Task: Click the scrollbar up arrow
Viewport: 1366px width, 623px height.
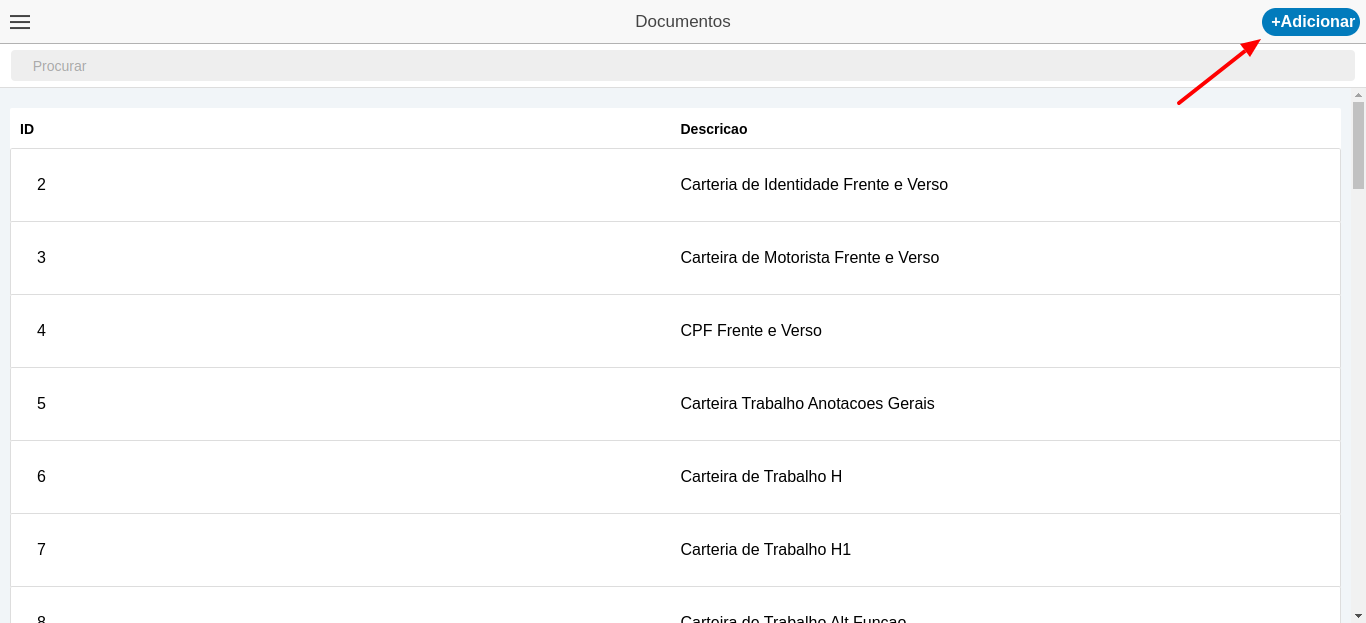Action: tap(1358, 95)
